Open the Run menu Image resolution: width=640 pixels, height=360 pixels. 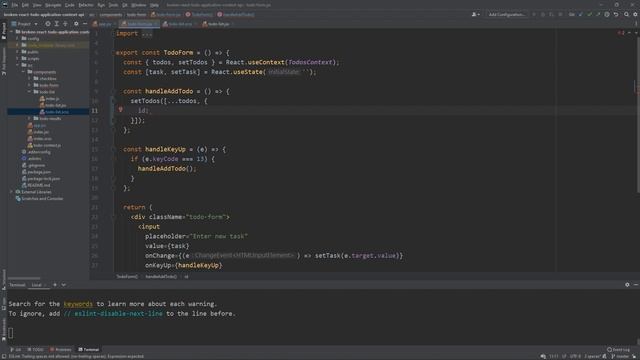point(101,5)
